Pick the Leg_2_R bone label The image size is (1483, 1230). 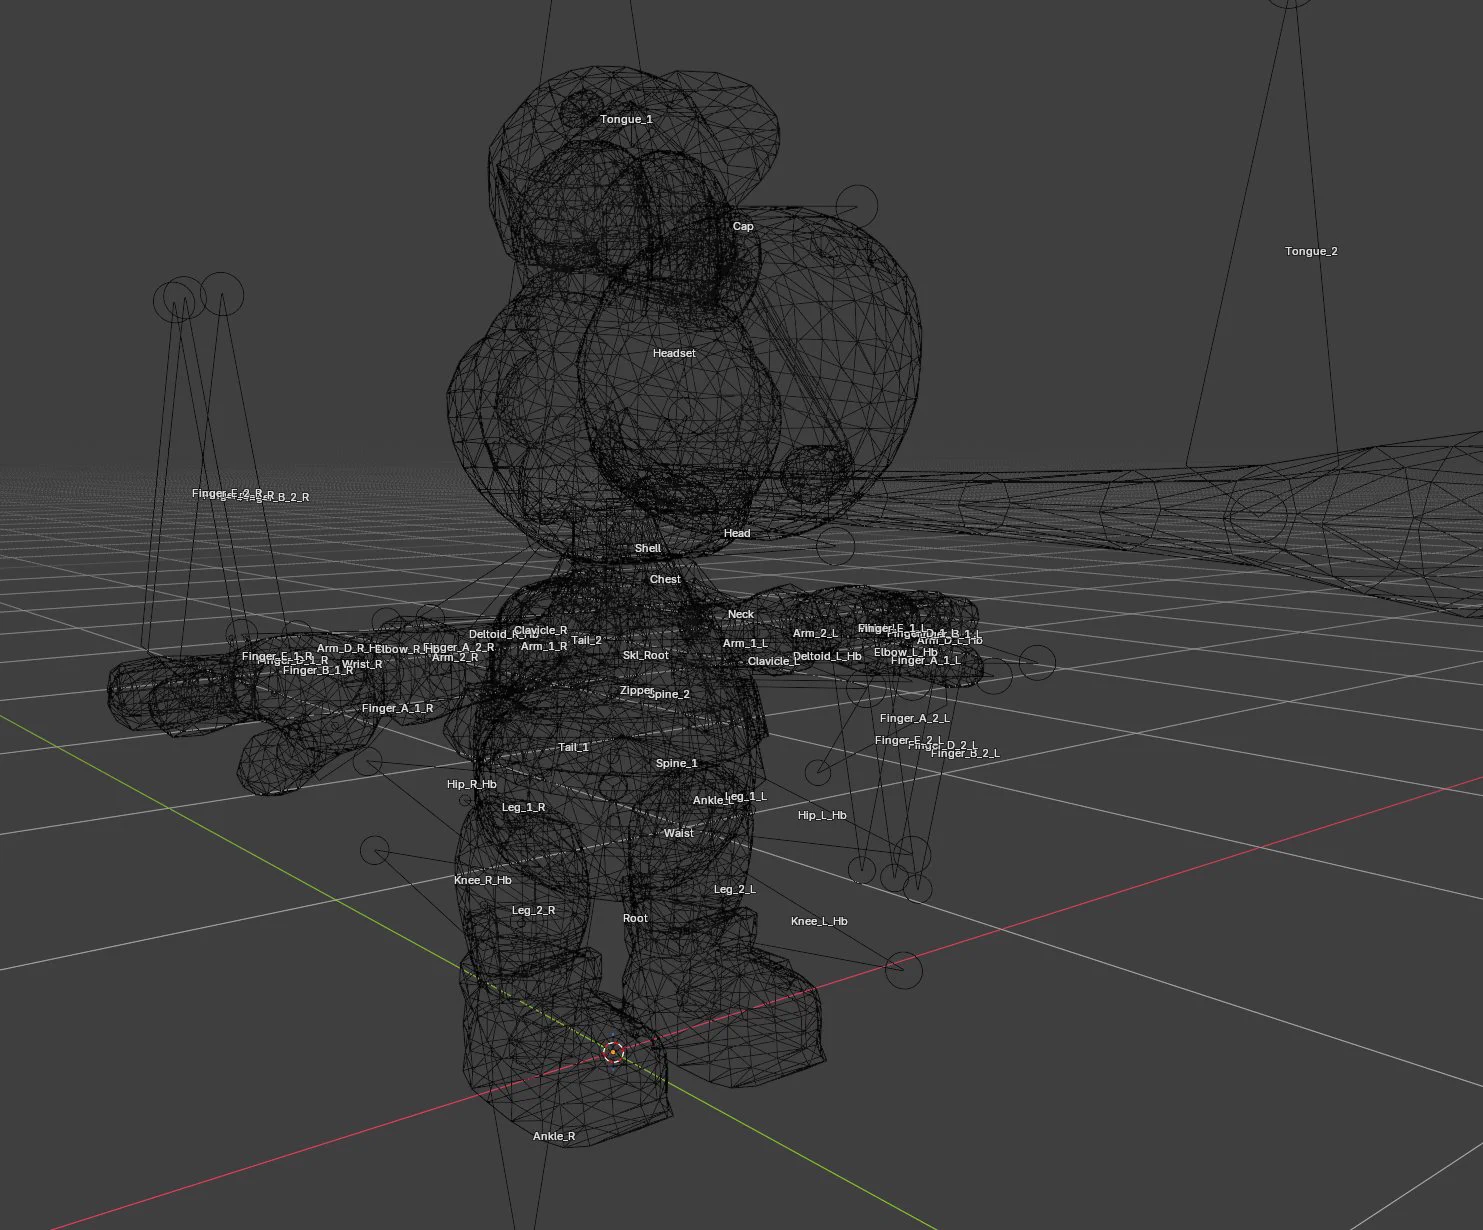pyautogui.click(x=533, y=910)
